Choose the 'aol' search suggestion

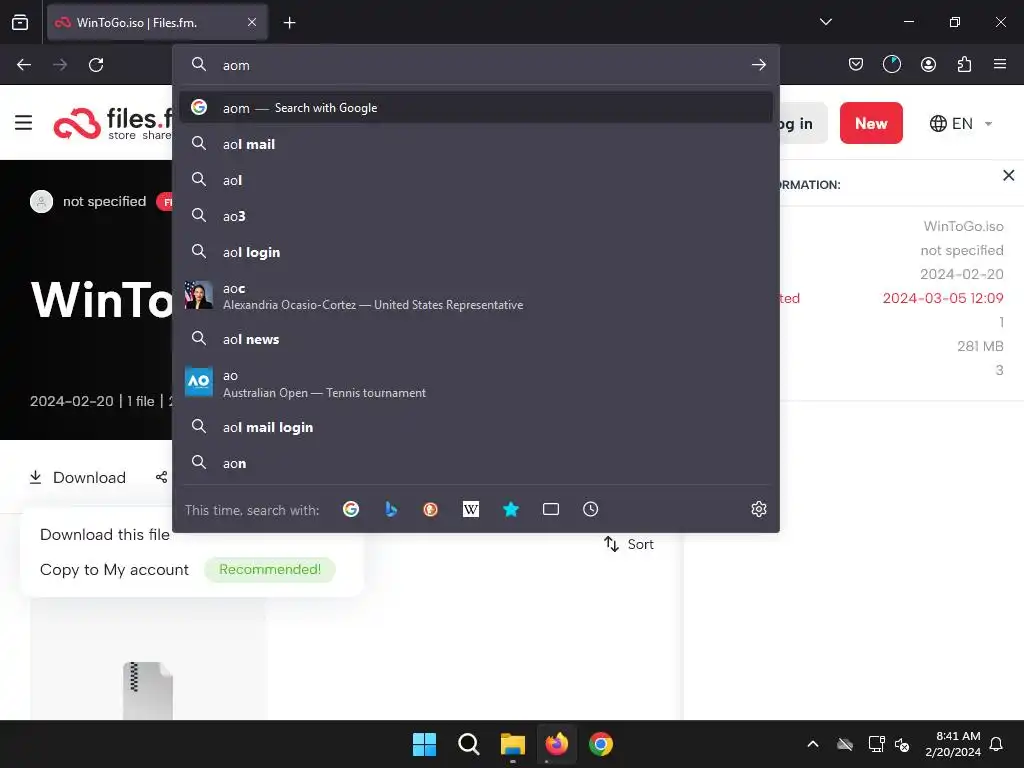476,180
